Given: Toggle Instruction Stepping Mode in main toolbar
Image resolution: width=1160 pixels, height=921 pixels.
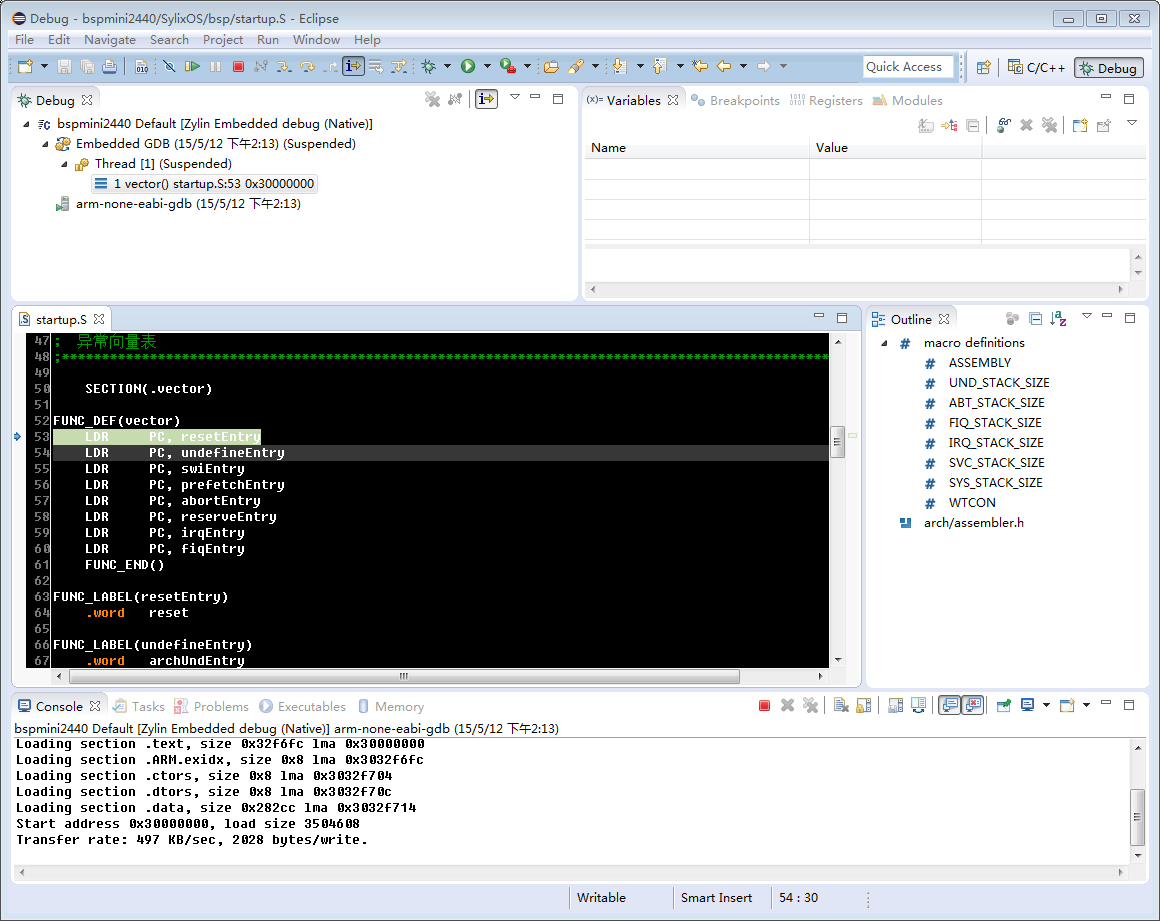Looking at the screenshot, I should tap(353, 67).
